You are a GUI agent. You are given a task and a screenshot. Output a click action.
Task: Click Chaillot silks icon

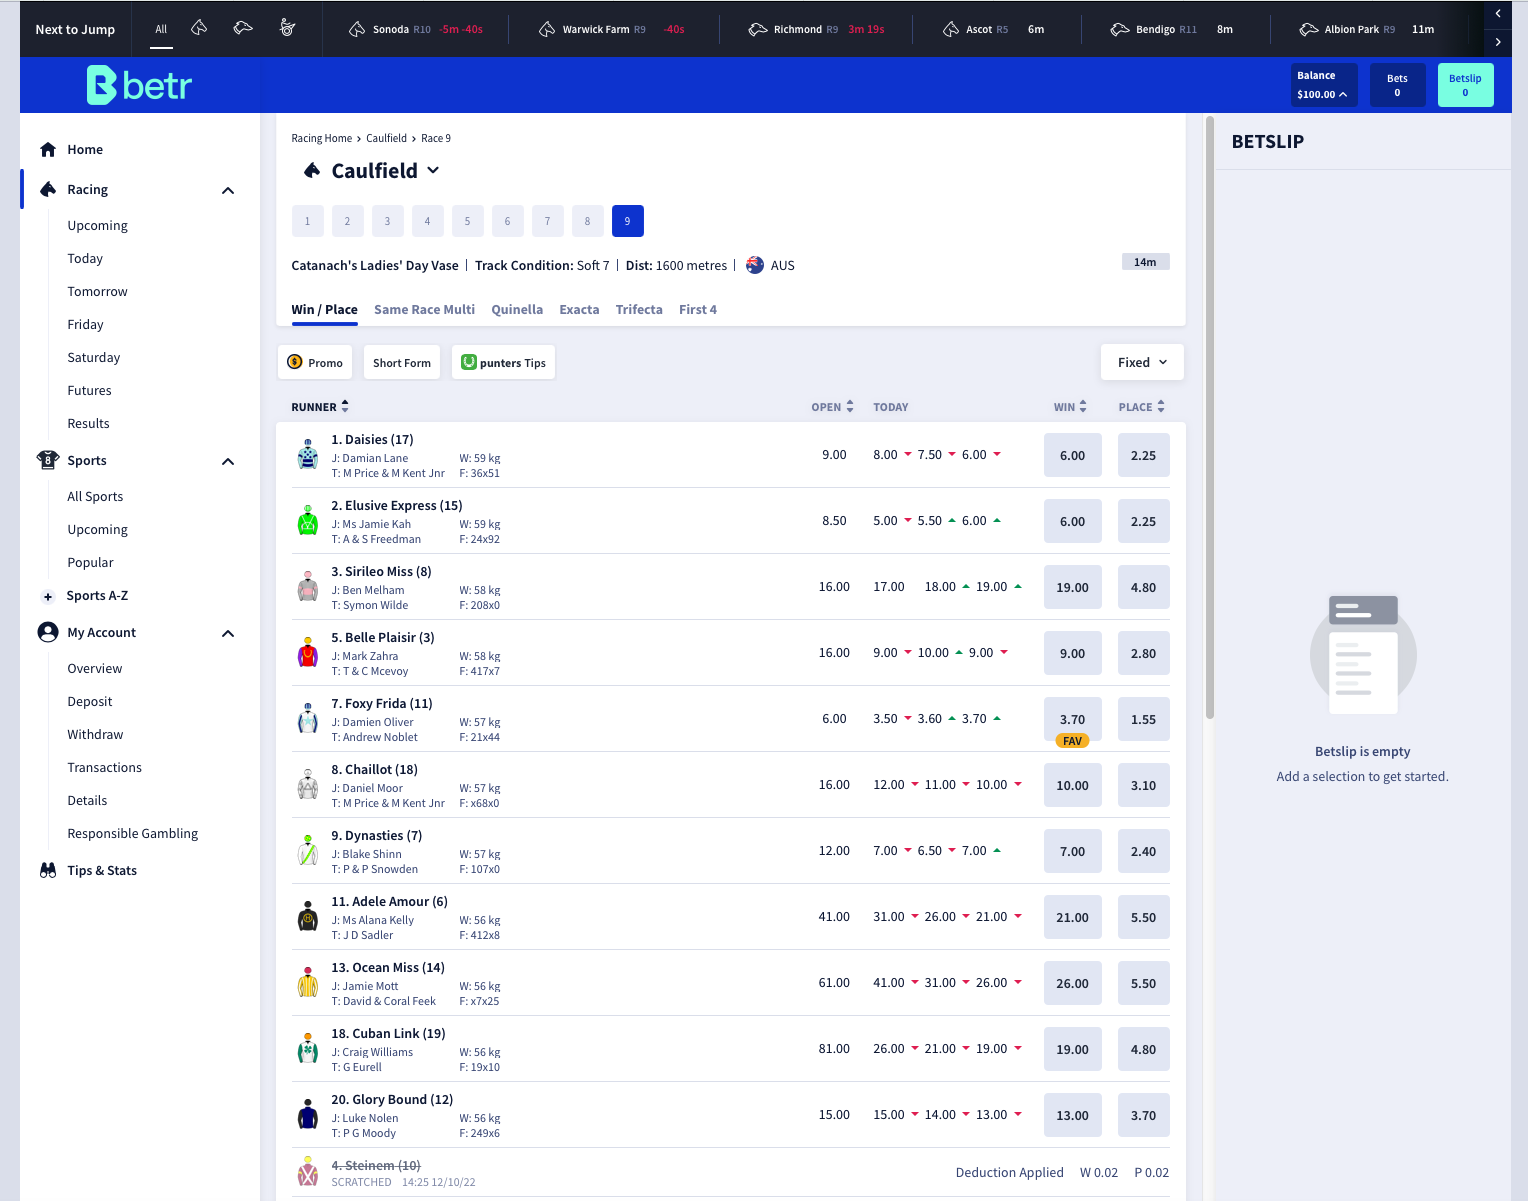[308, 785]
